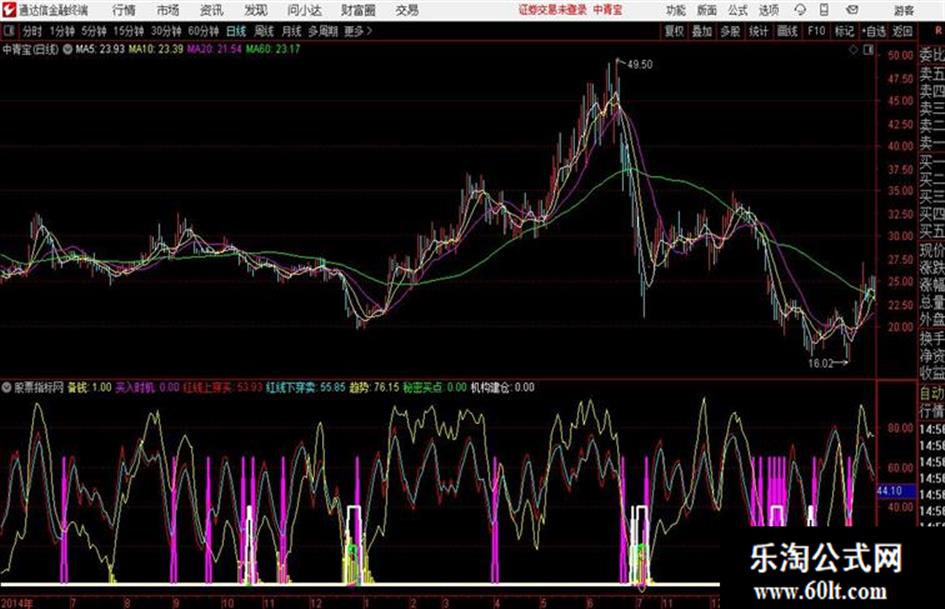Select the 月线 monthly chart tab

pyautogui.click(x=292, y=31)
